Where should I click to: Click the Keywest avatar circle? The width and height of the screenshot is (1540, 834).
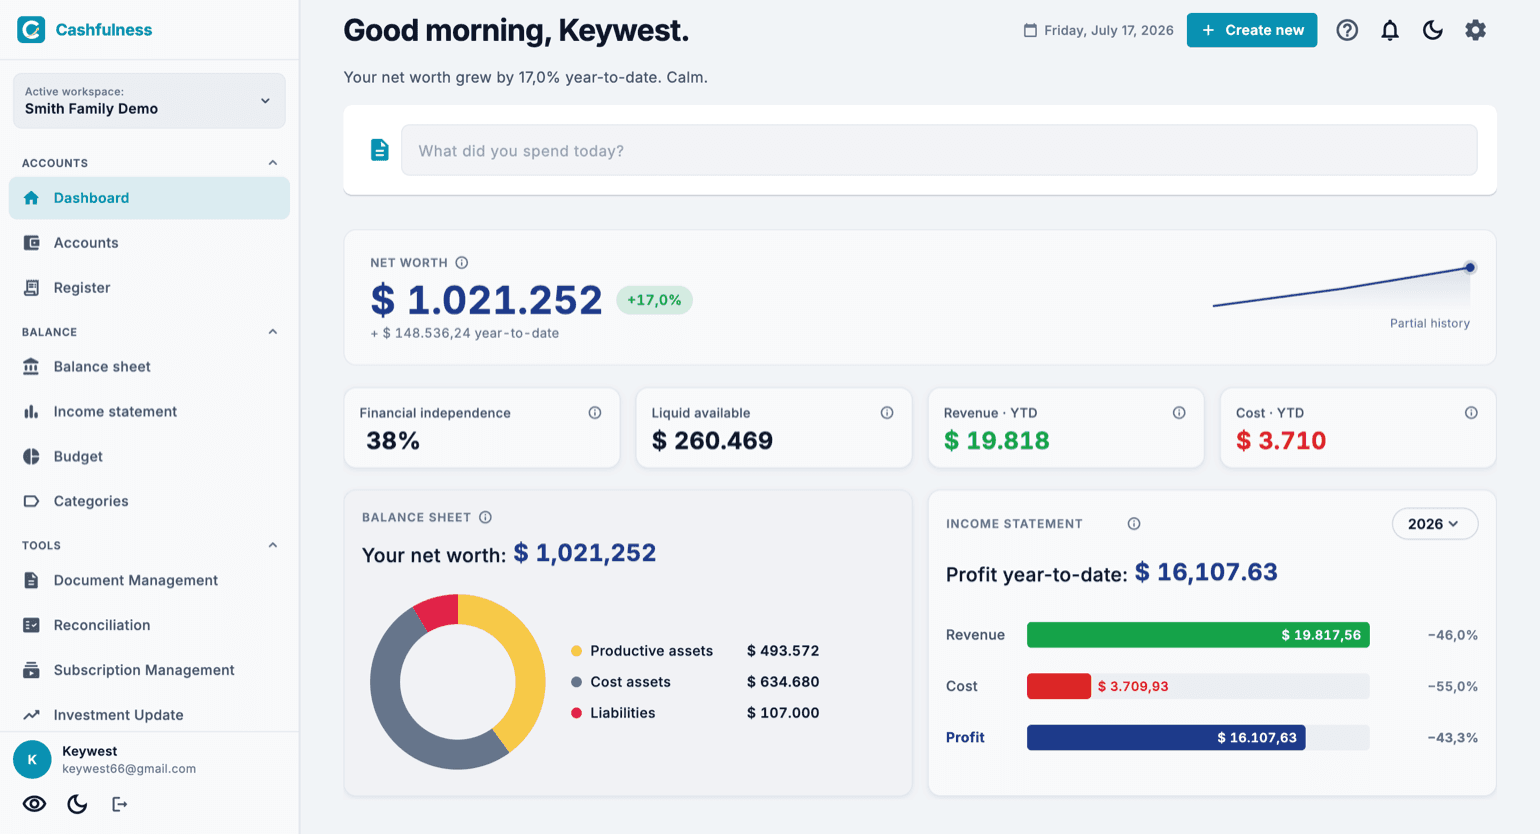click(32, 760)
